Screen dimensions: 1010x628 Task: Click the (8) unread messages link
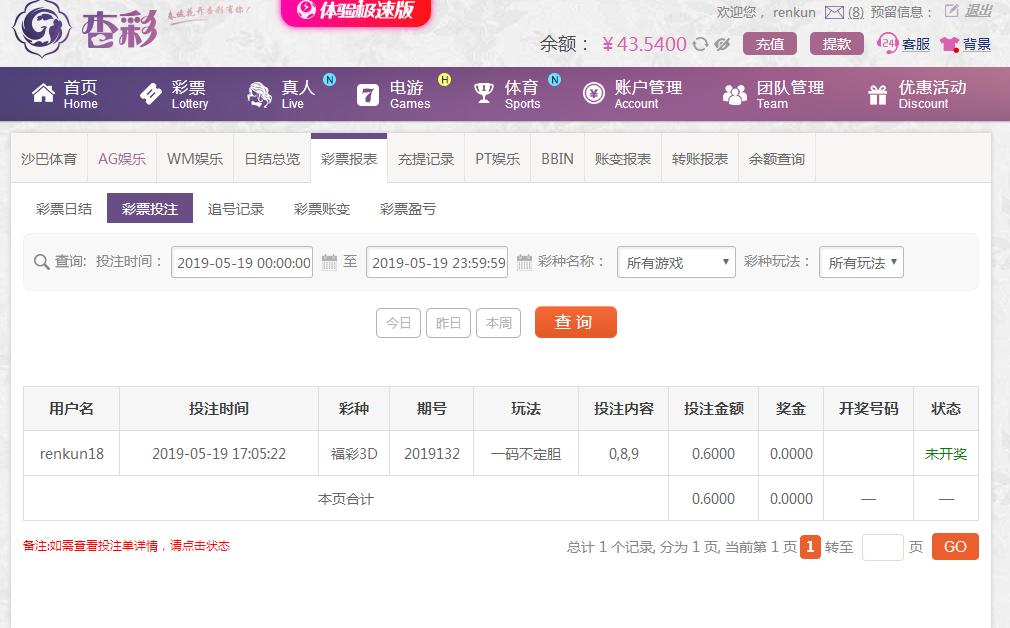(855, 12)
